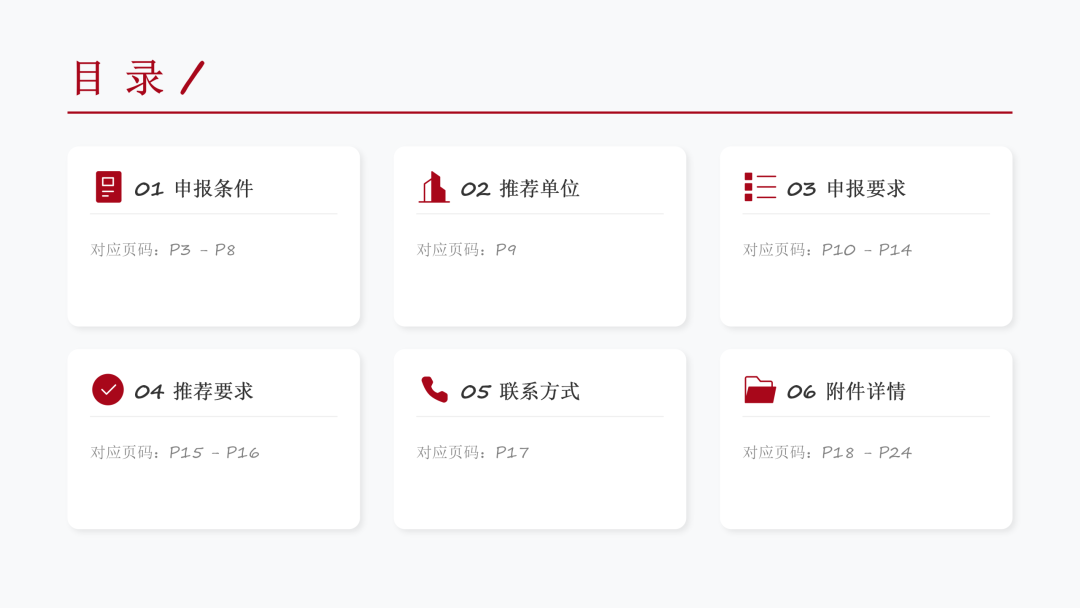Screen dimensions: 1080x608
Task: Click the list icon beside 申报要求
Action: (x=760, y=187)
